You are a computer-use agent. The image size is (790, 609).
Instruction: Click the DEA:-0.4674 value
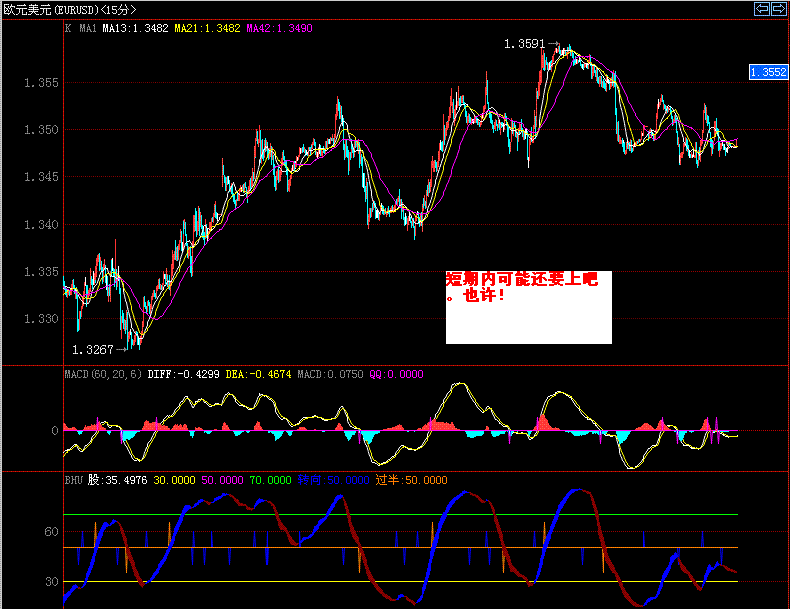coord(258,374)
